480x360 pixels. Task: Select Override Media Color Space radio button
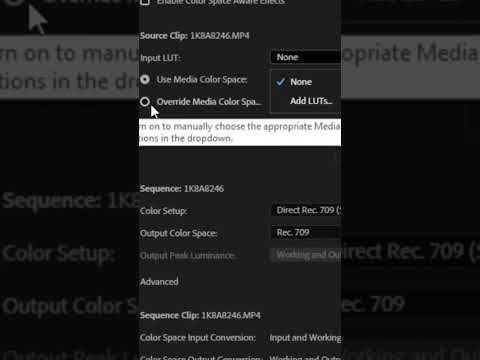pos(145,102)
